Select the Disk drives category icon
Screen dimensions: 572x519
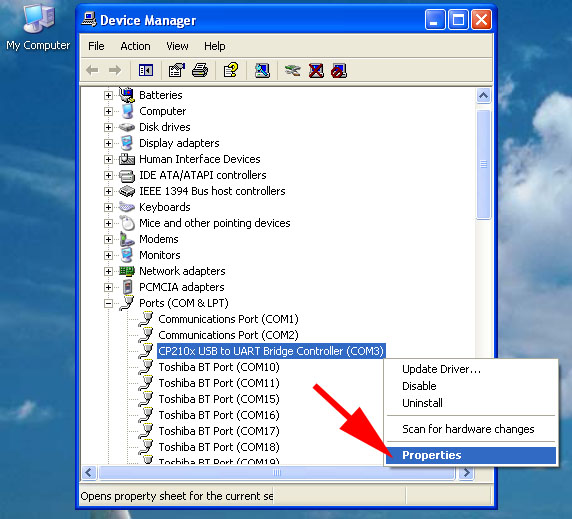tap(127, 127)
